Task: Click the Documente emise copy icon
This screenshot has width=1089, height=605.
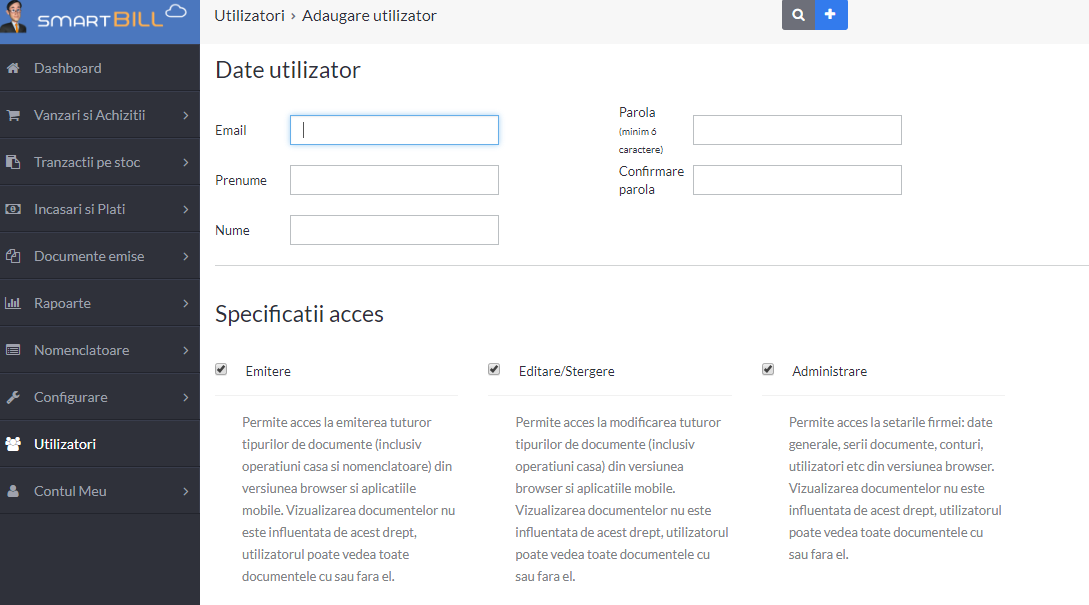Action: tap(13, 256)
